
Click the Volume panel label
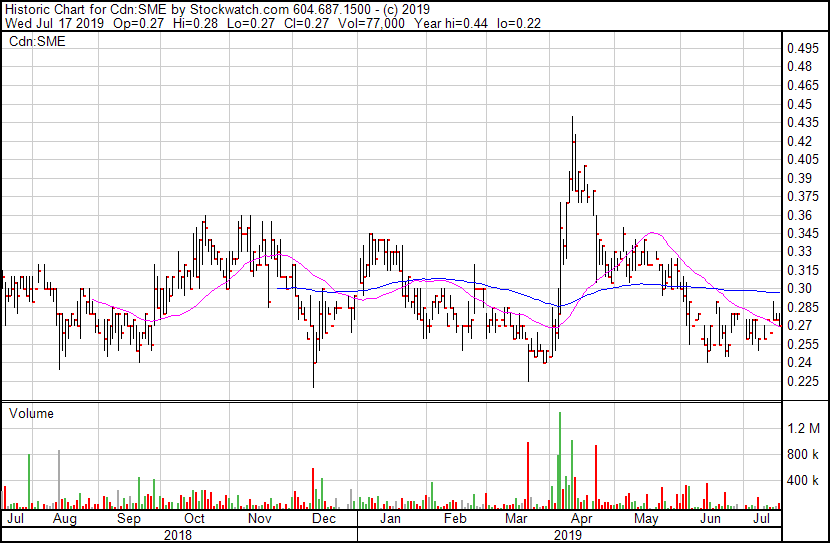[x=31, y=413]
